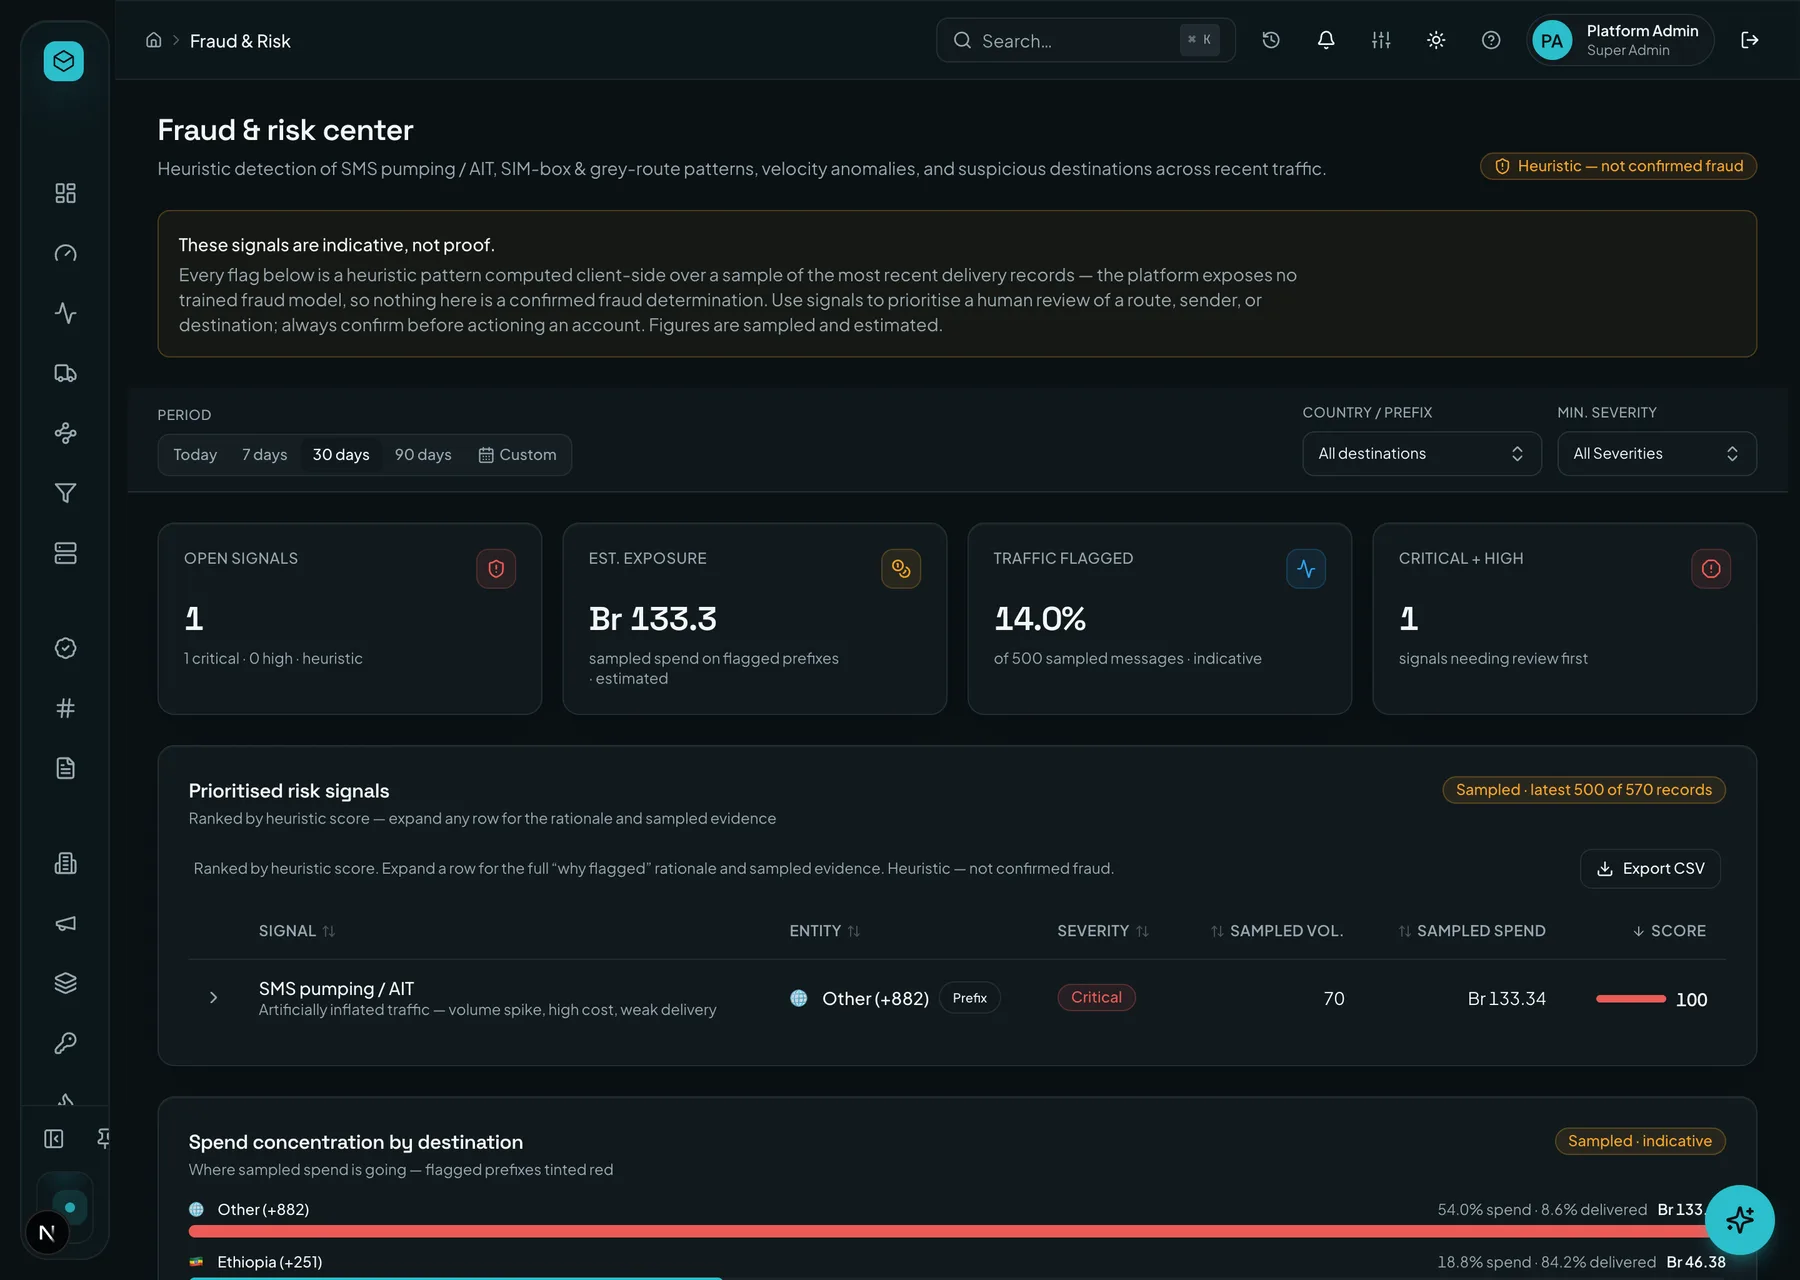Open the history clock icon in header

[x=1271, y=40]
